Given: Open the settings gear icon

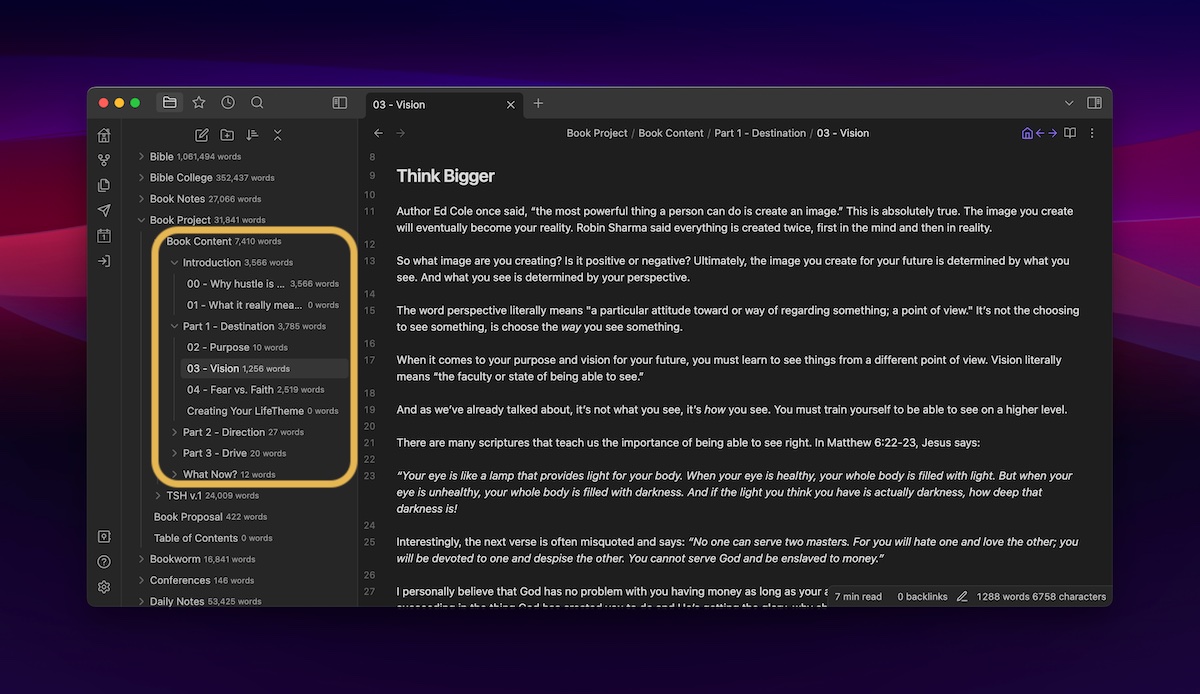Looking at the screenshot, I should (104, 587).
